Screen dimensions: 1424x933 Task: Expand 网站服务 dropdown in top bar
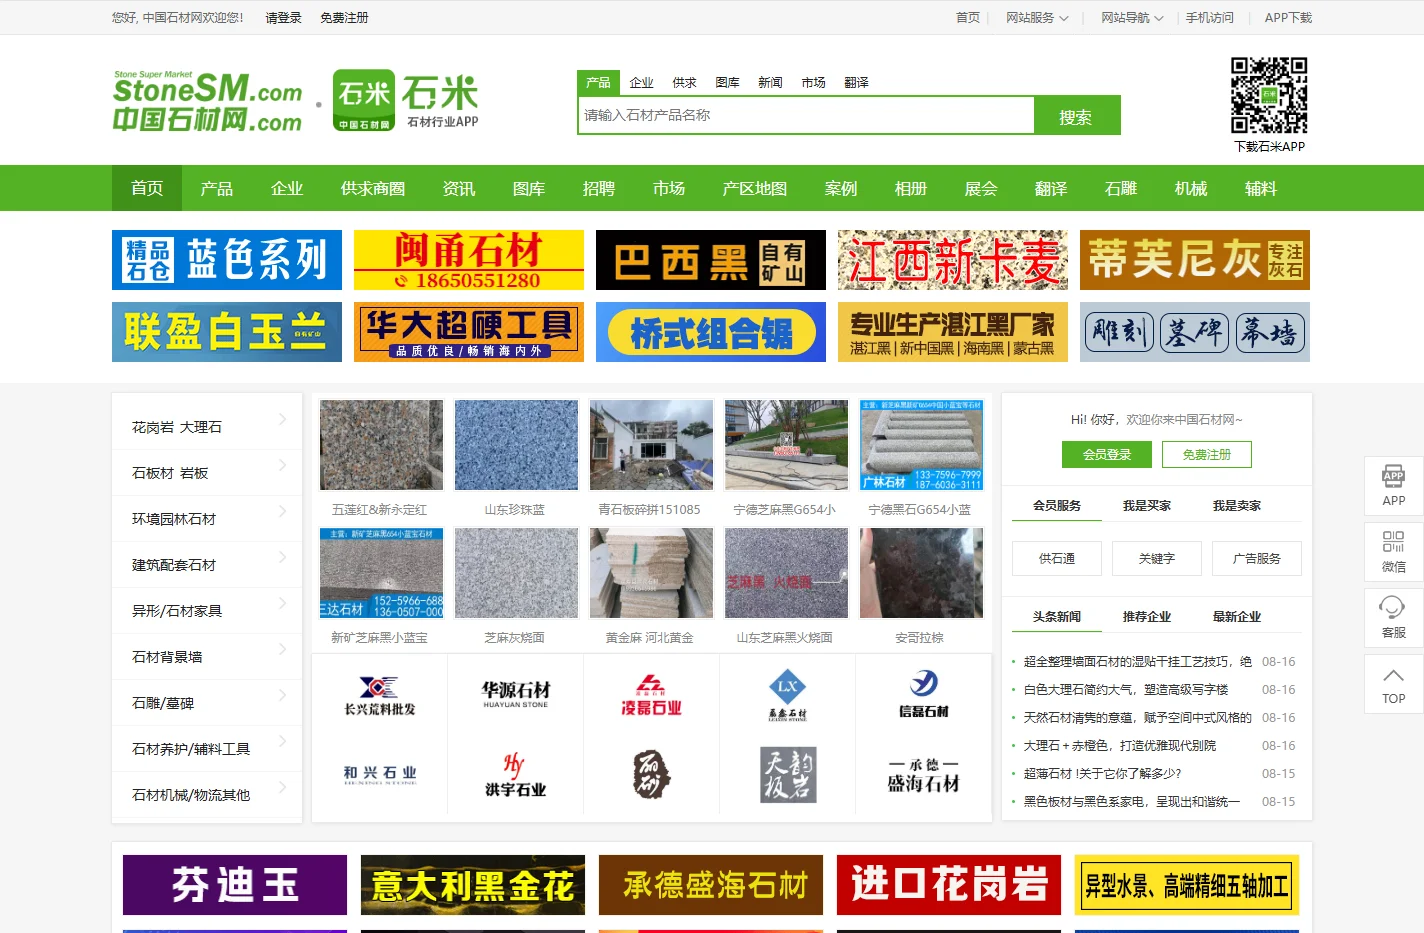pyautogui.click(x=1037, y=18)
